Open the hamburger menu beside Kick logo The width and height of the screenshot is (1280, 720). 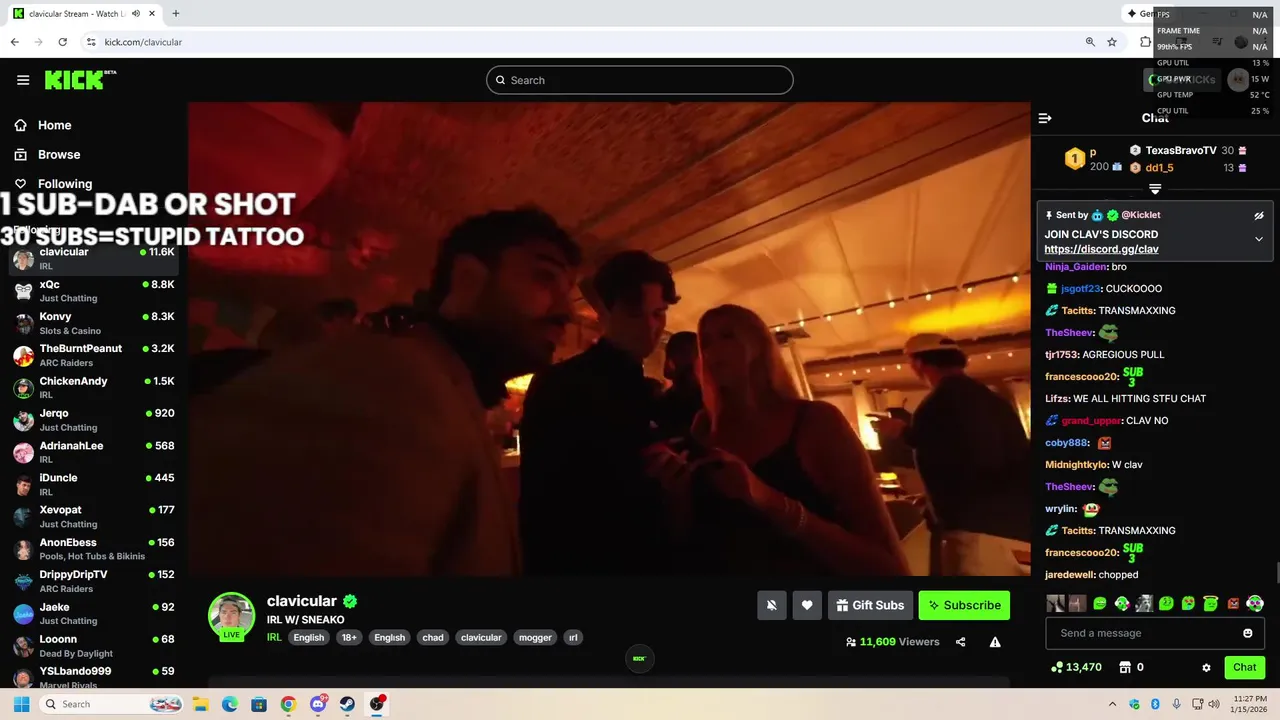click(23, 80)
